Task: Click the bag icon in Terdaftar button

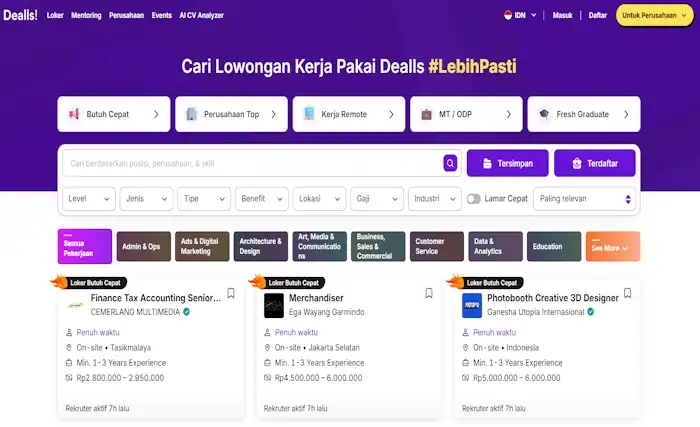Action: [x=577, y=163]
